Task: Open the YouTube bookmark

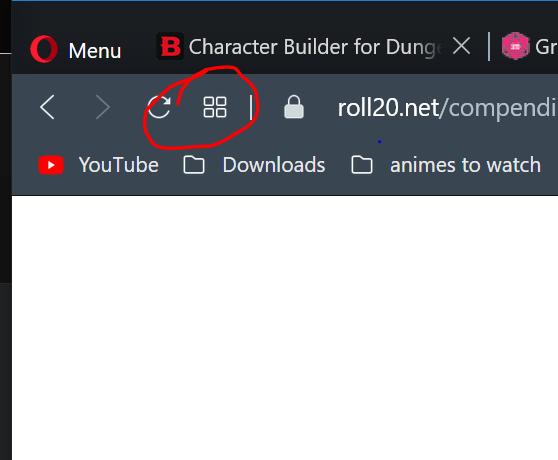Action: [x=99, y=165]
